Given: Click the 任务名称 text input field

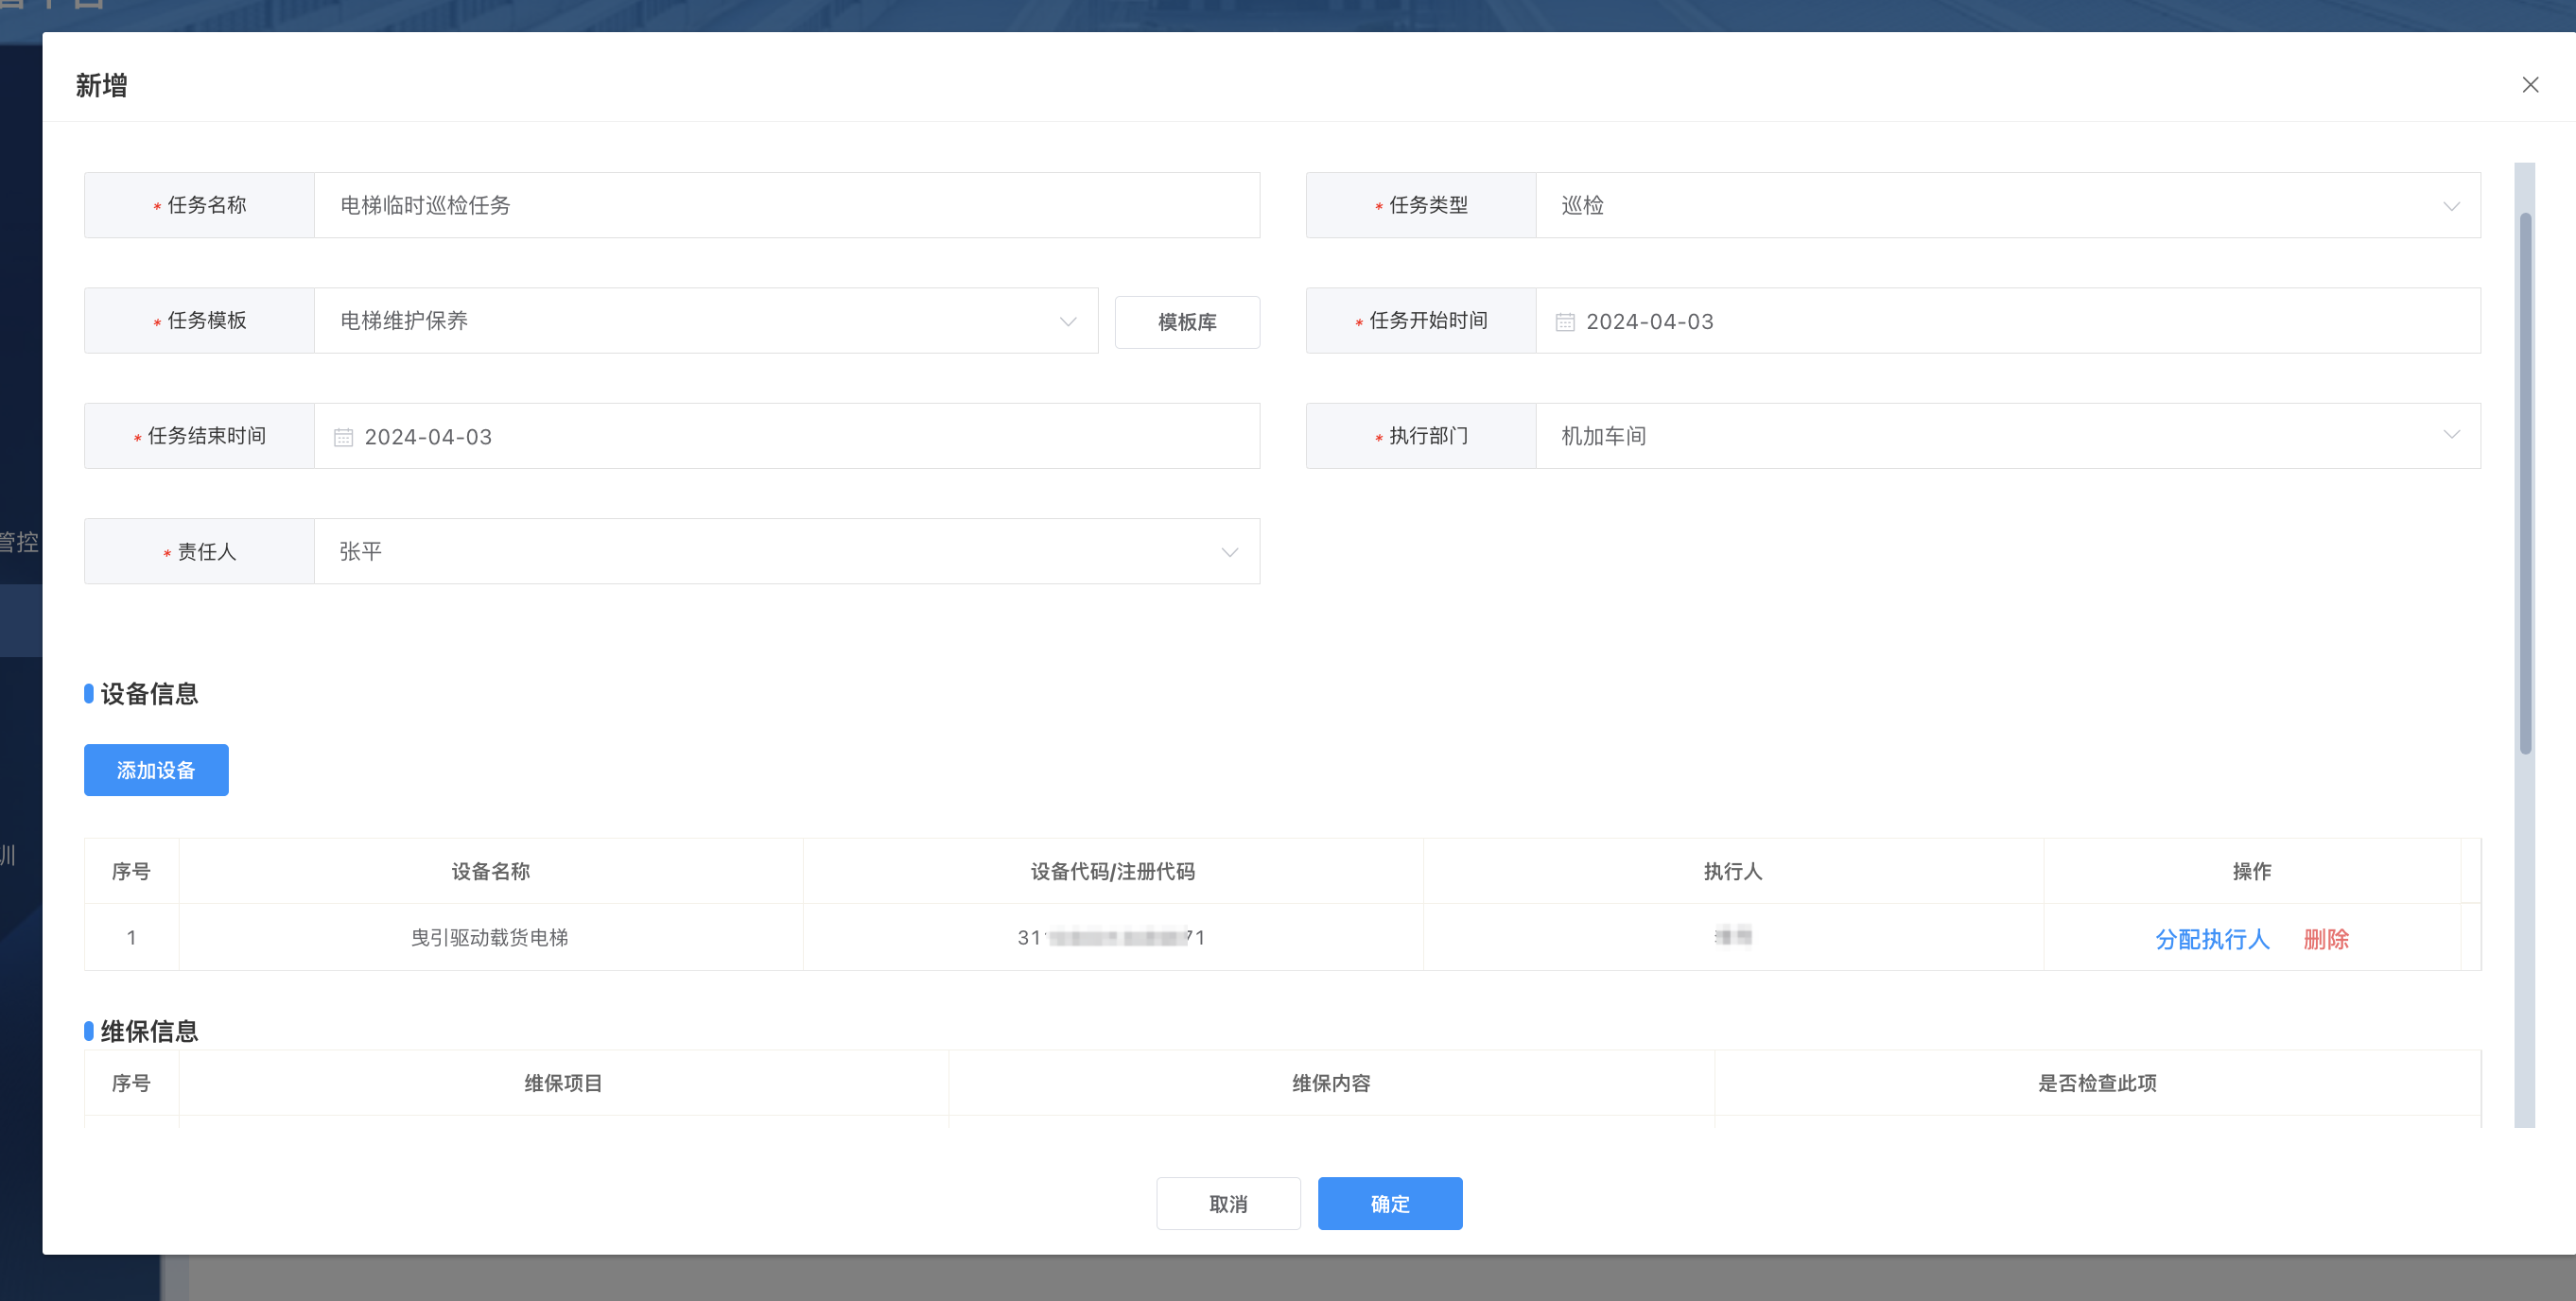Looking at the screenshot, I should pyautogui.click(x=786, y=205).
